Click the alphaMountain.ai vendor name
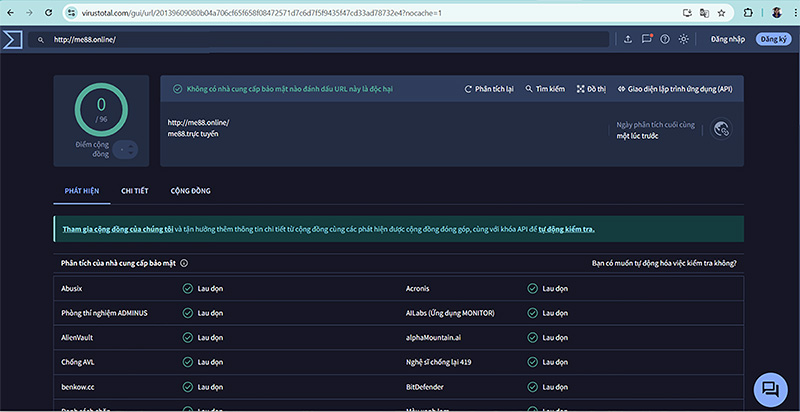Viewport: 800px width, 412px height. [434, 338]
